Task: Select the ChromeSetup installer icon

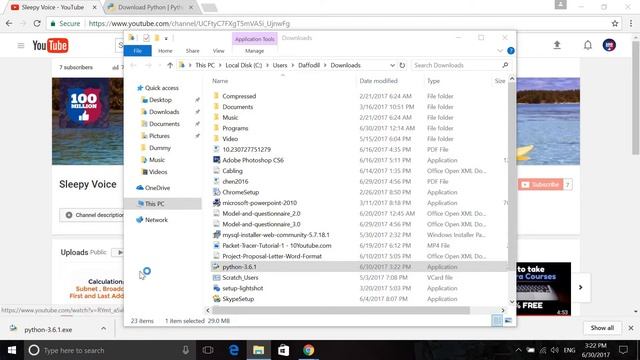Action: click(x=216, y=192)
